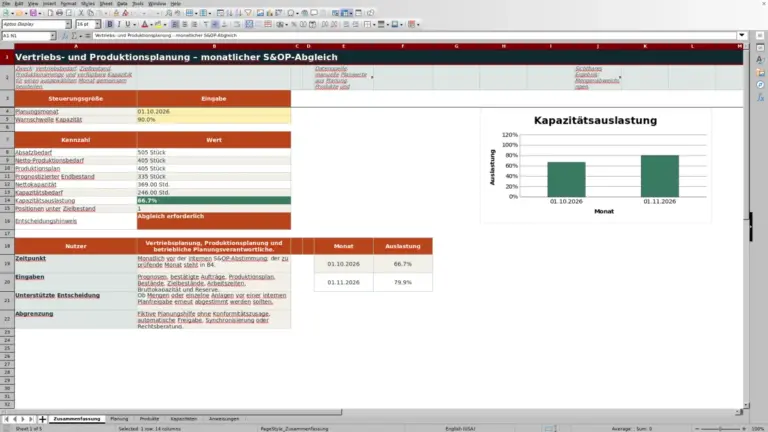
Task: Click the Sort Ascending icon
Action: pyautogui.click(x=230, y=13)
